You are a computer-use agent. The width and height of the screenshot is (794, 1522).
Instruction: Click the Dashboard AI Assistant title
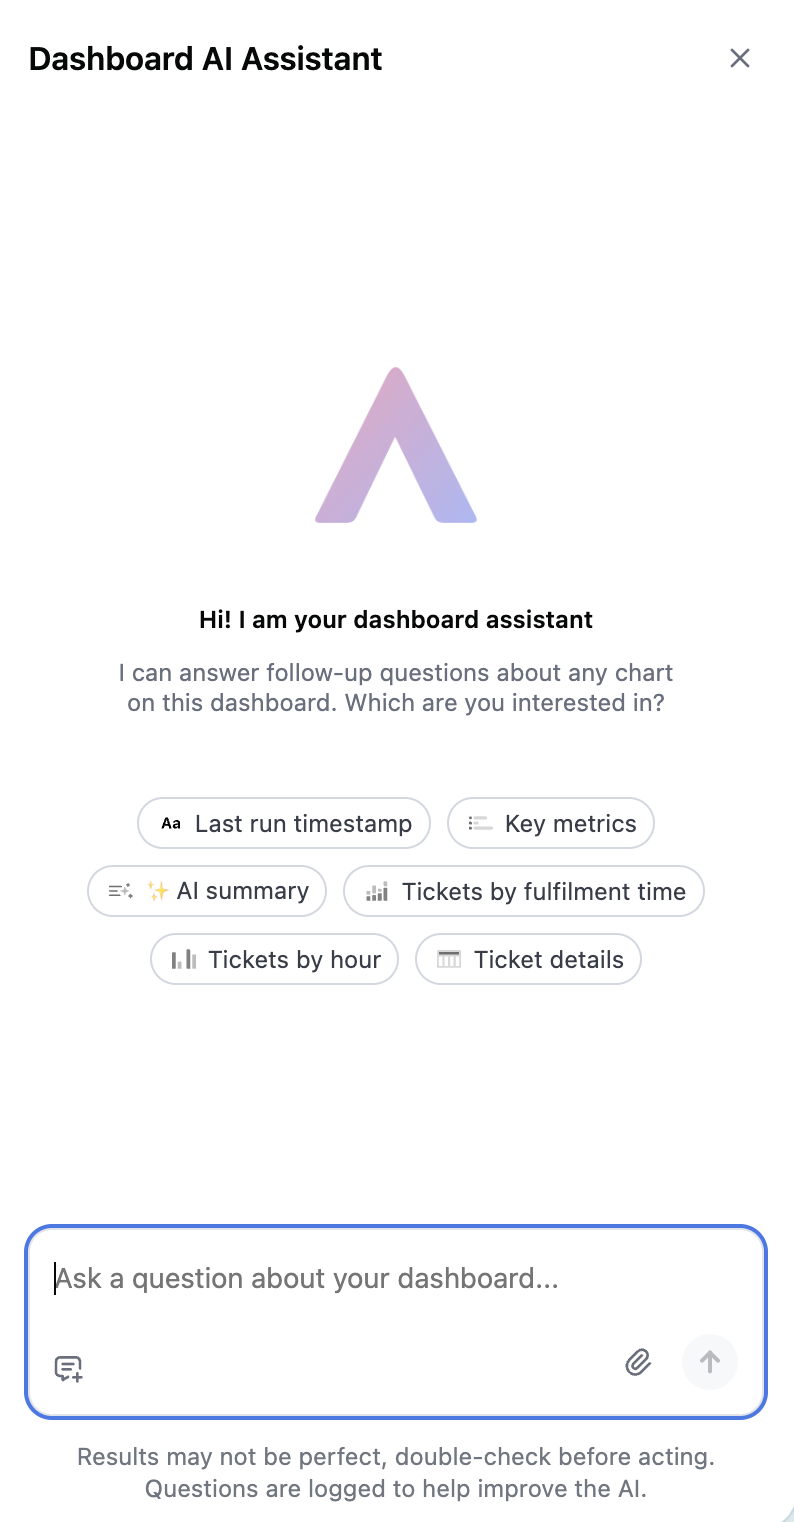pos(205,59)
